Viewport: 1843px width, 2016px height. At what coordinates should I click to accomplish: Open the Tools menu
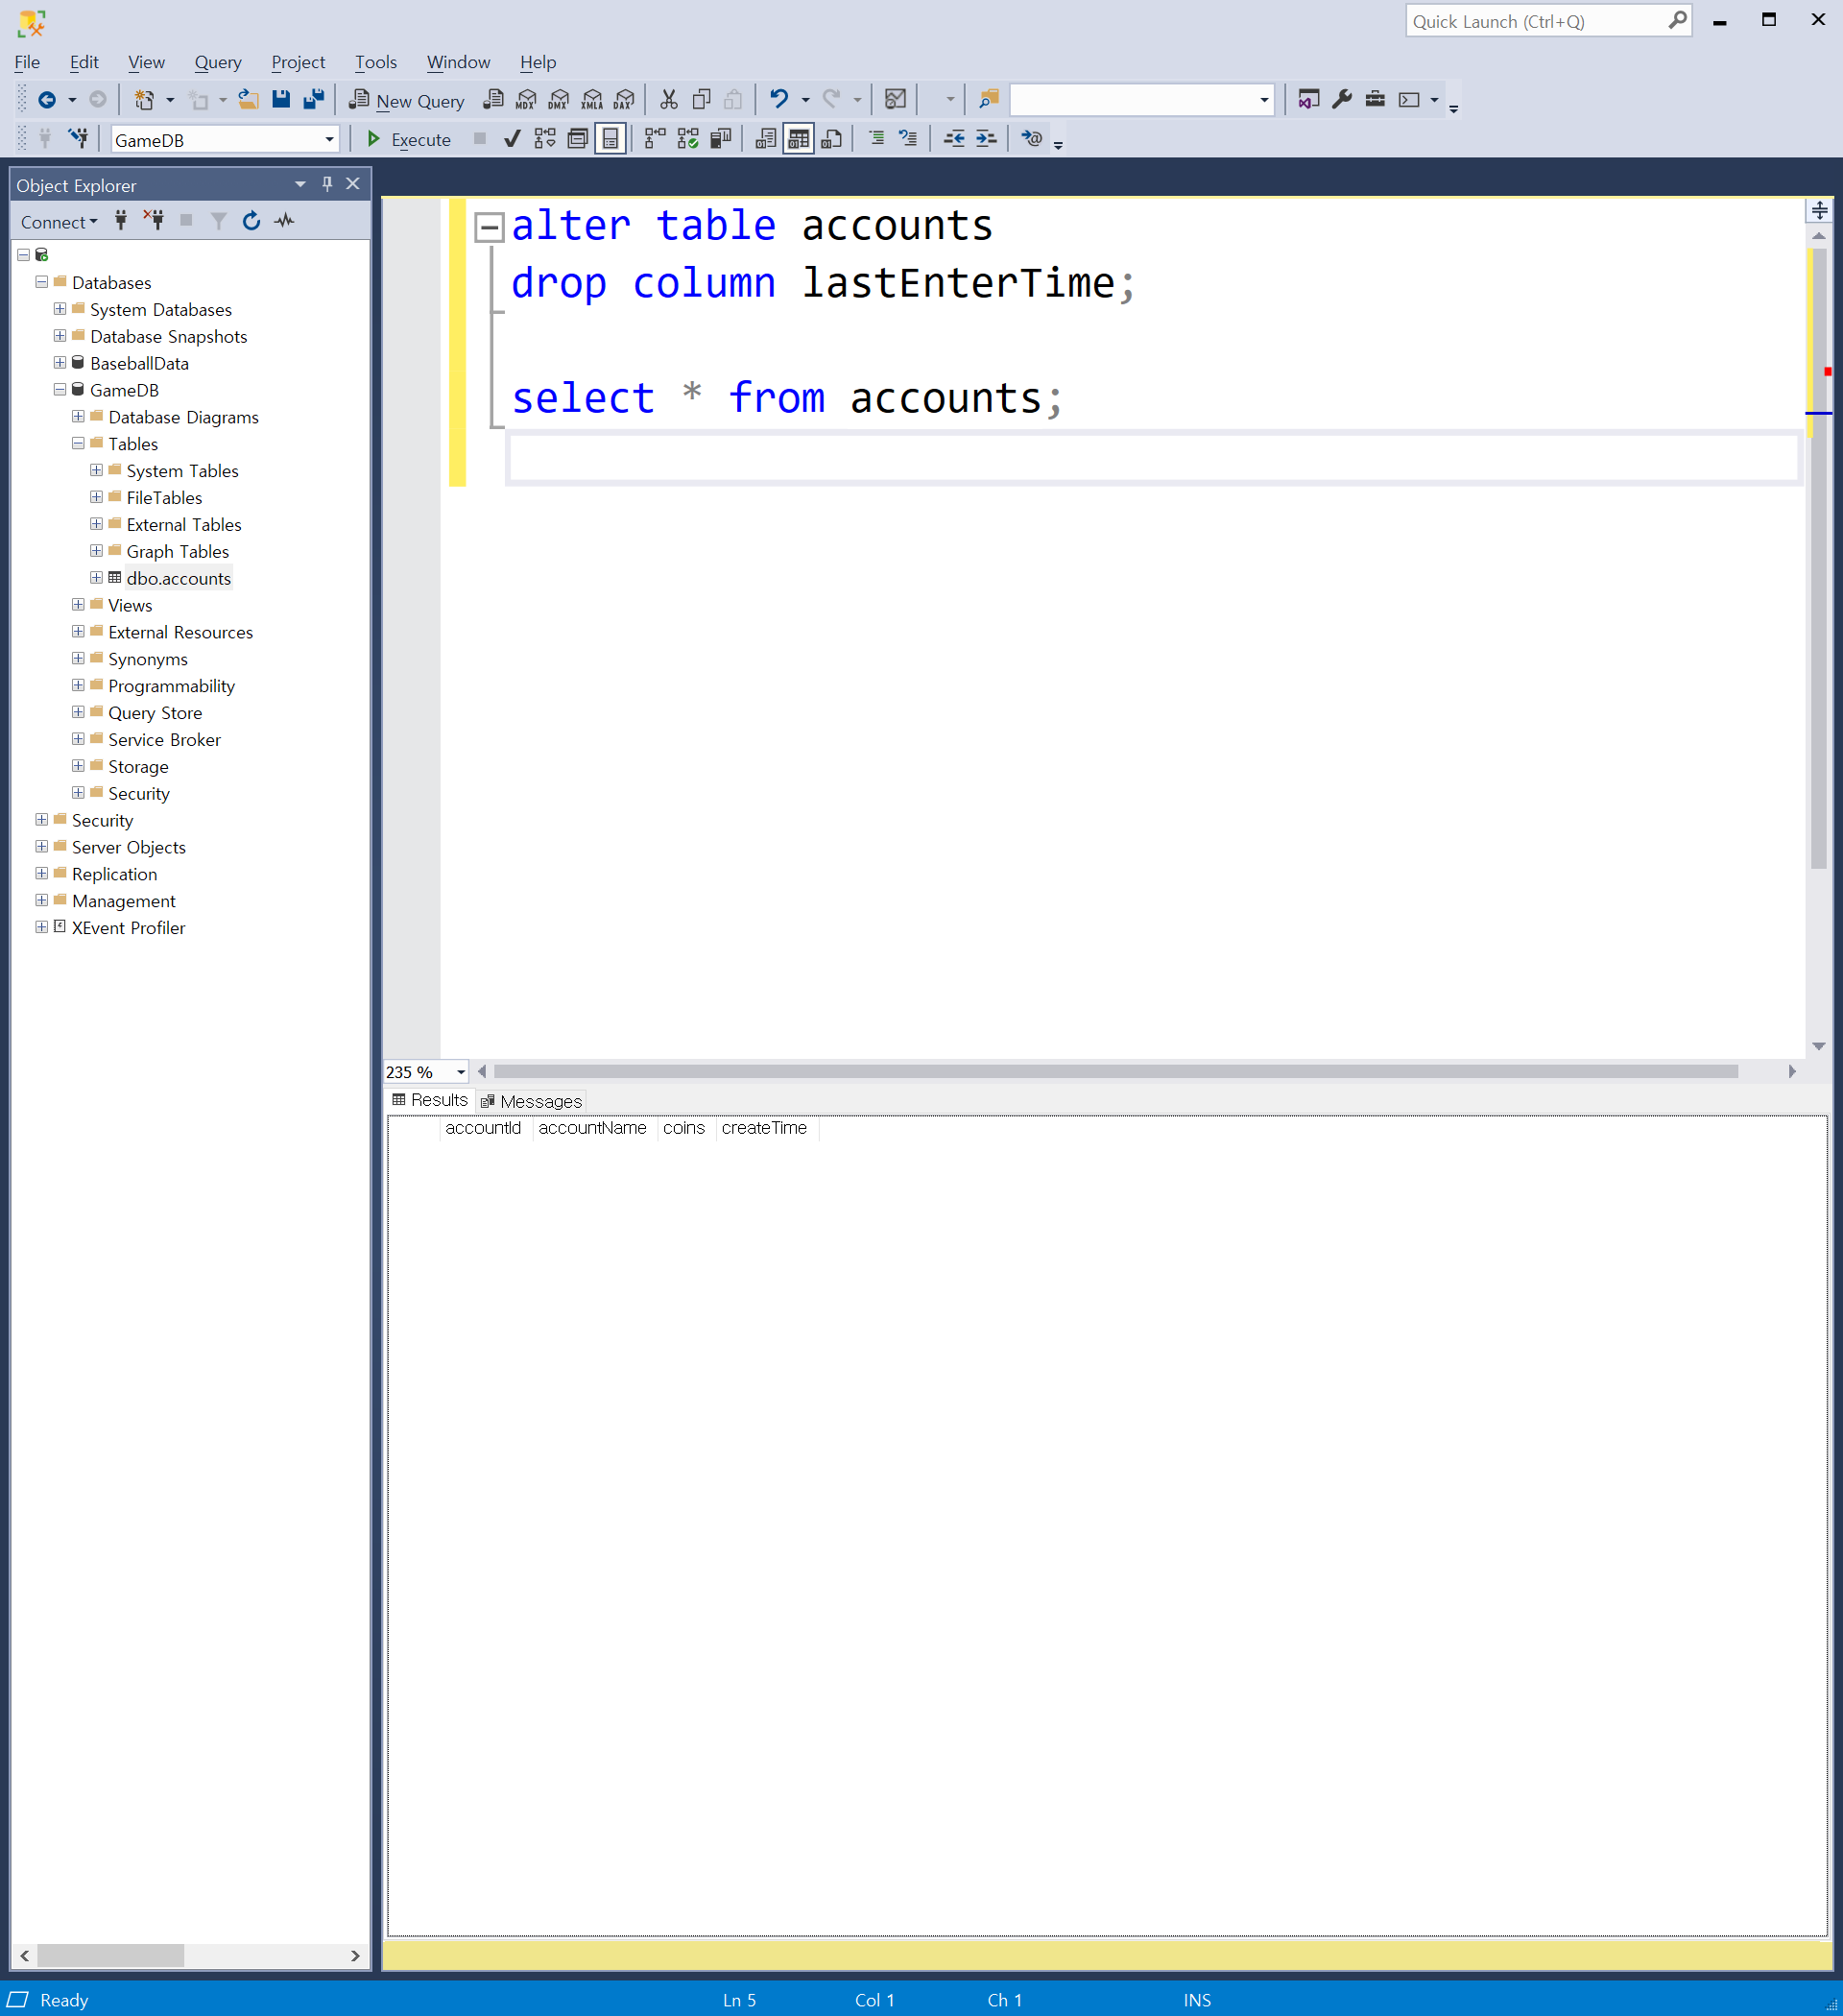[376, 62]
